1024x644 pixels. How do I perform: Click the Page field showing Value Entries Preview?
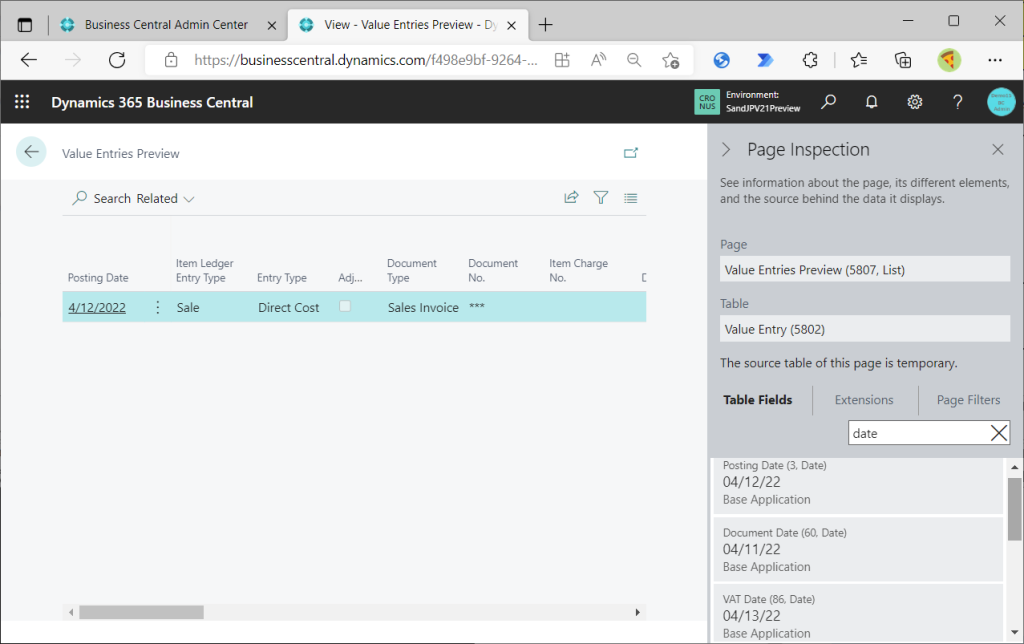point(865,269)
